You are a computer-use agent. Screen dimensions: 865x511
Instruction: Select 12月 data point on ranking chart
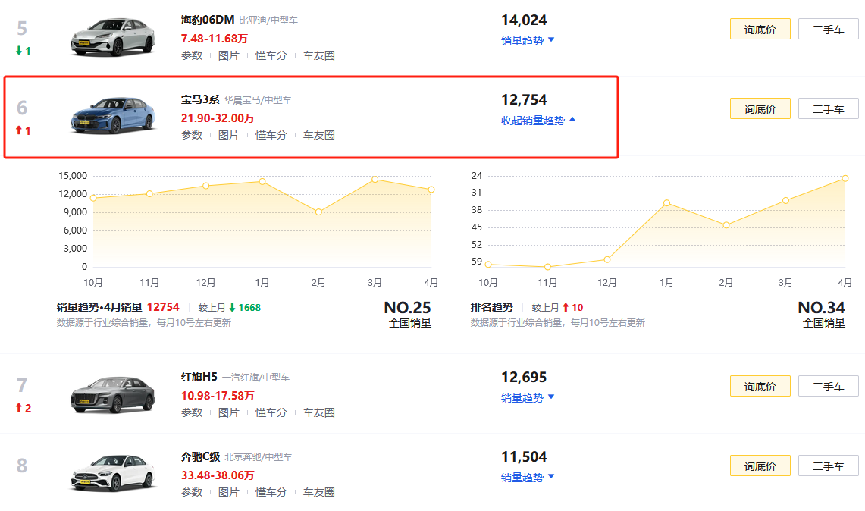tap(607, 259)
